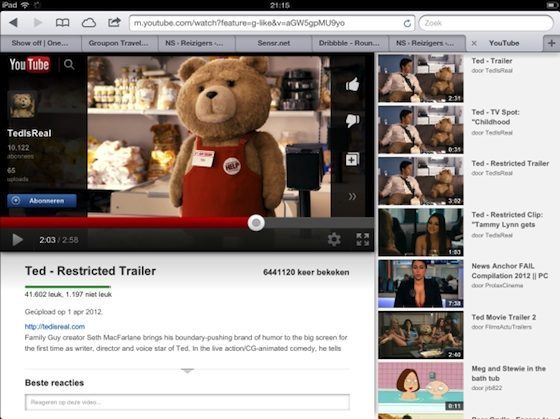Click the YouTube logo

pyautogui.click(x=30, y=65)
